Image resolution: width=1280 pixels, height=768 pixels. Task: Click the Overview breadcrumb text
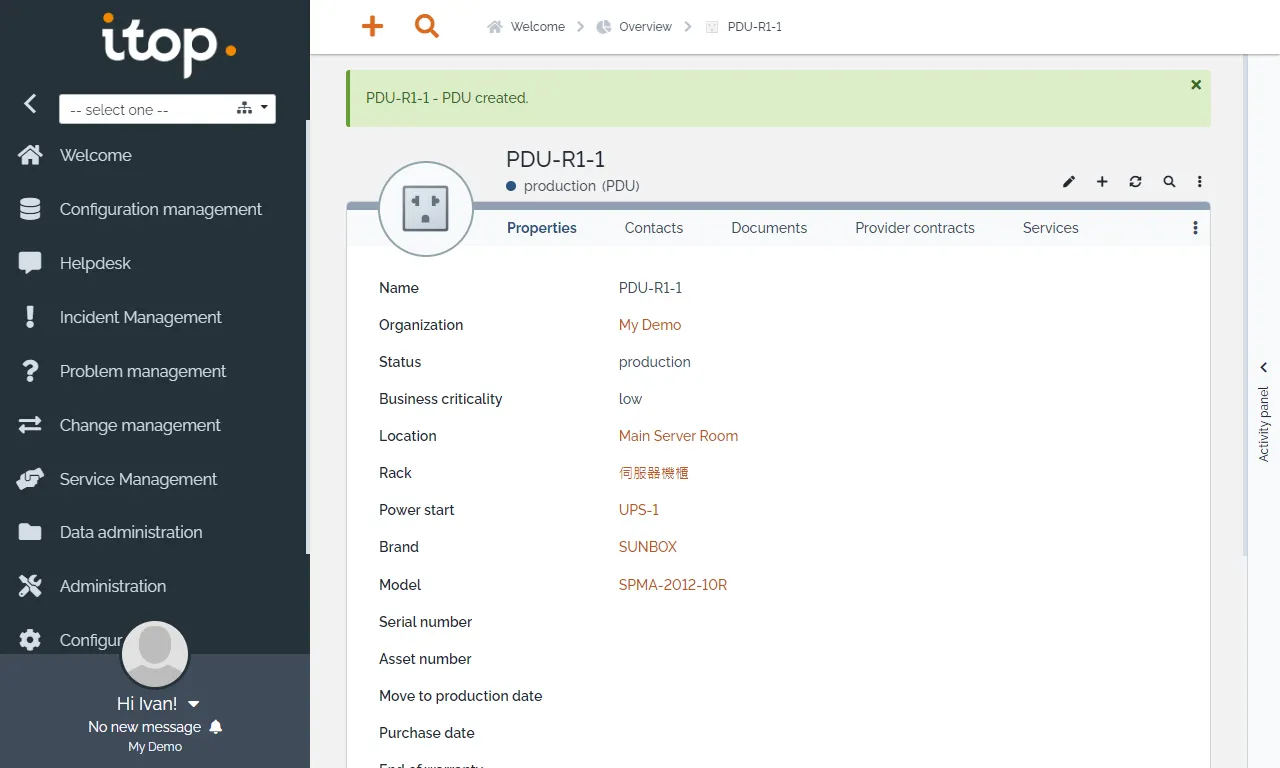coord(645,27)
